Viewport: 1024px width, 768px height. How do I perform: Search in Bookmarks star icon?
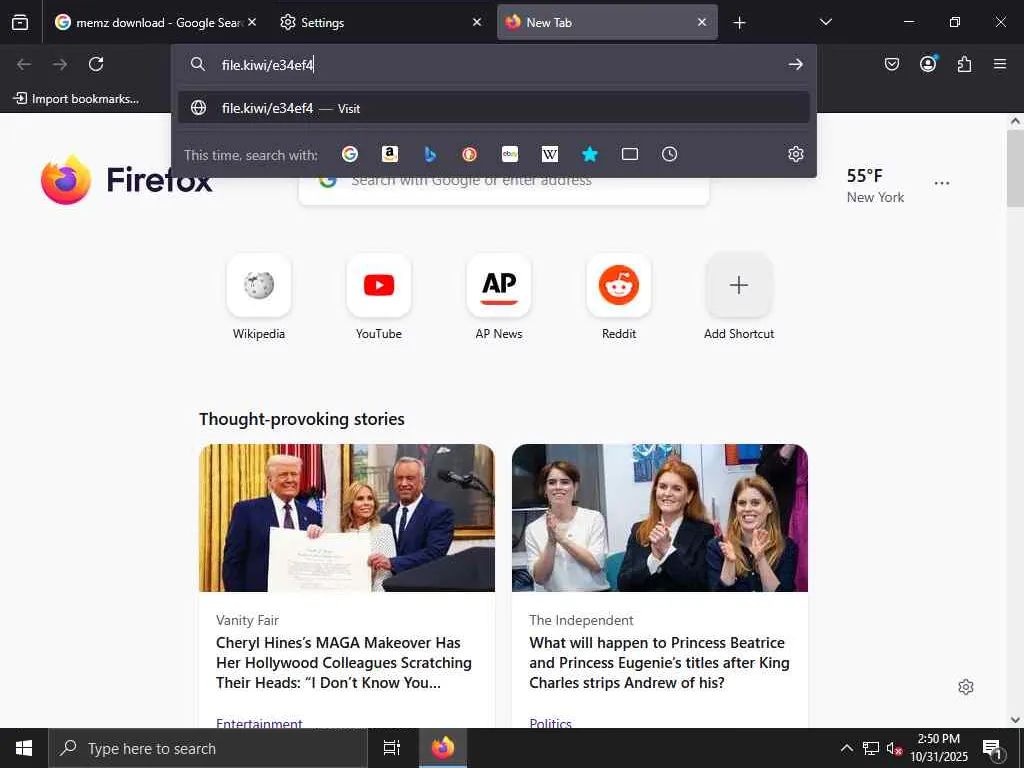590,154
